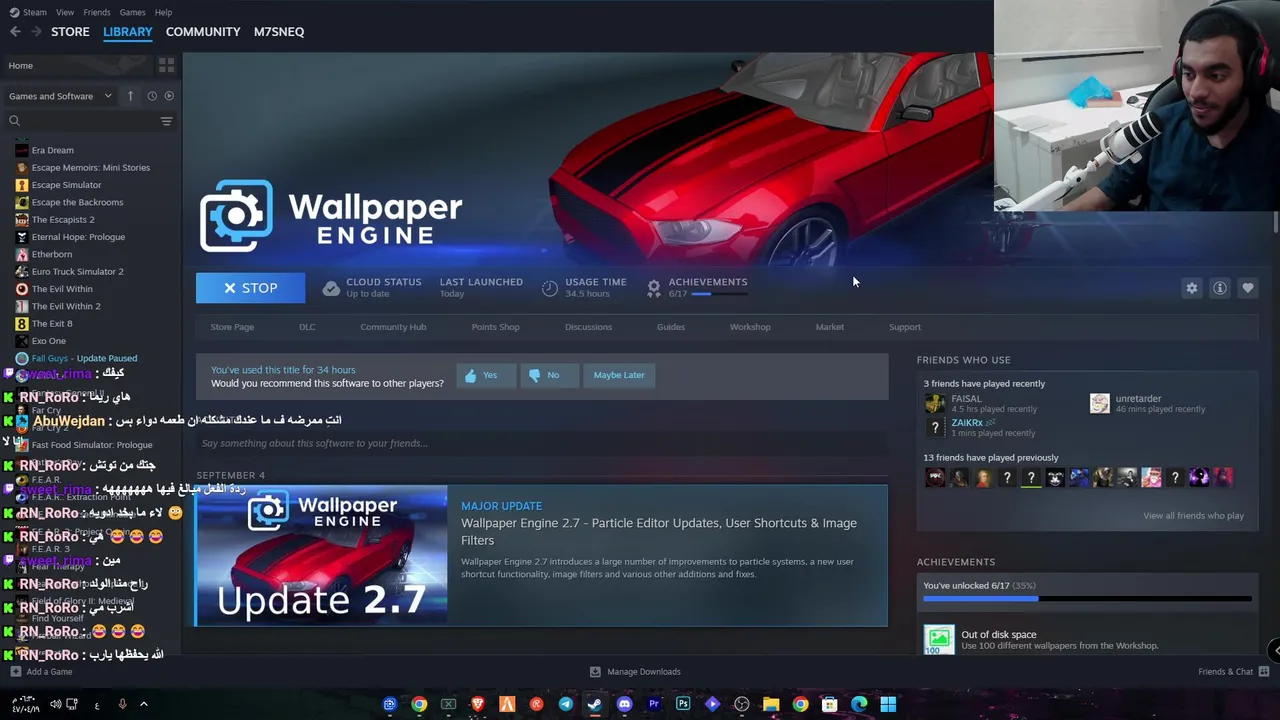Open the Store Page link

(x=232, y=327)
